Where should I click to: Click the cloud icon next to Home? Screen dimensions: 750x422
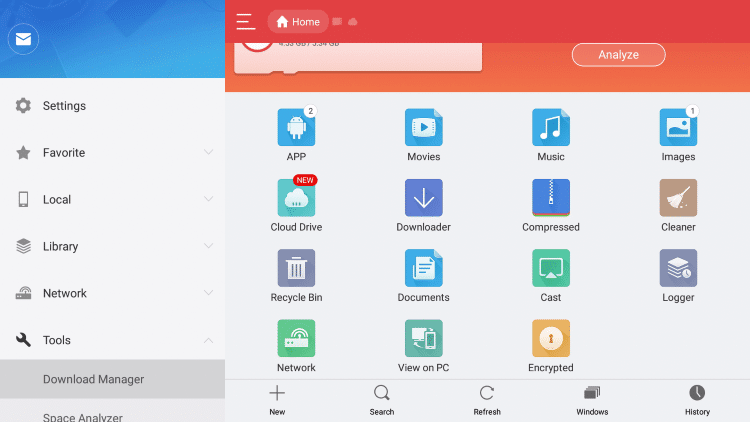point(353,22)
